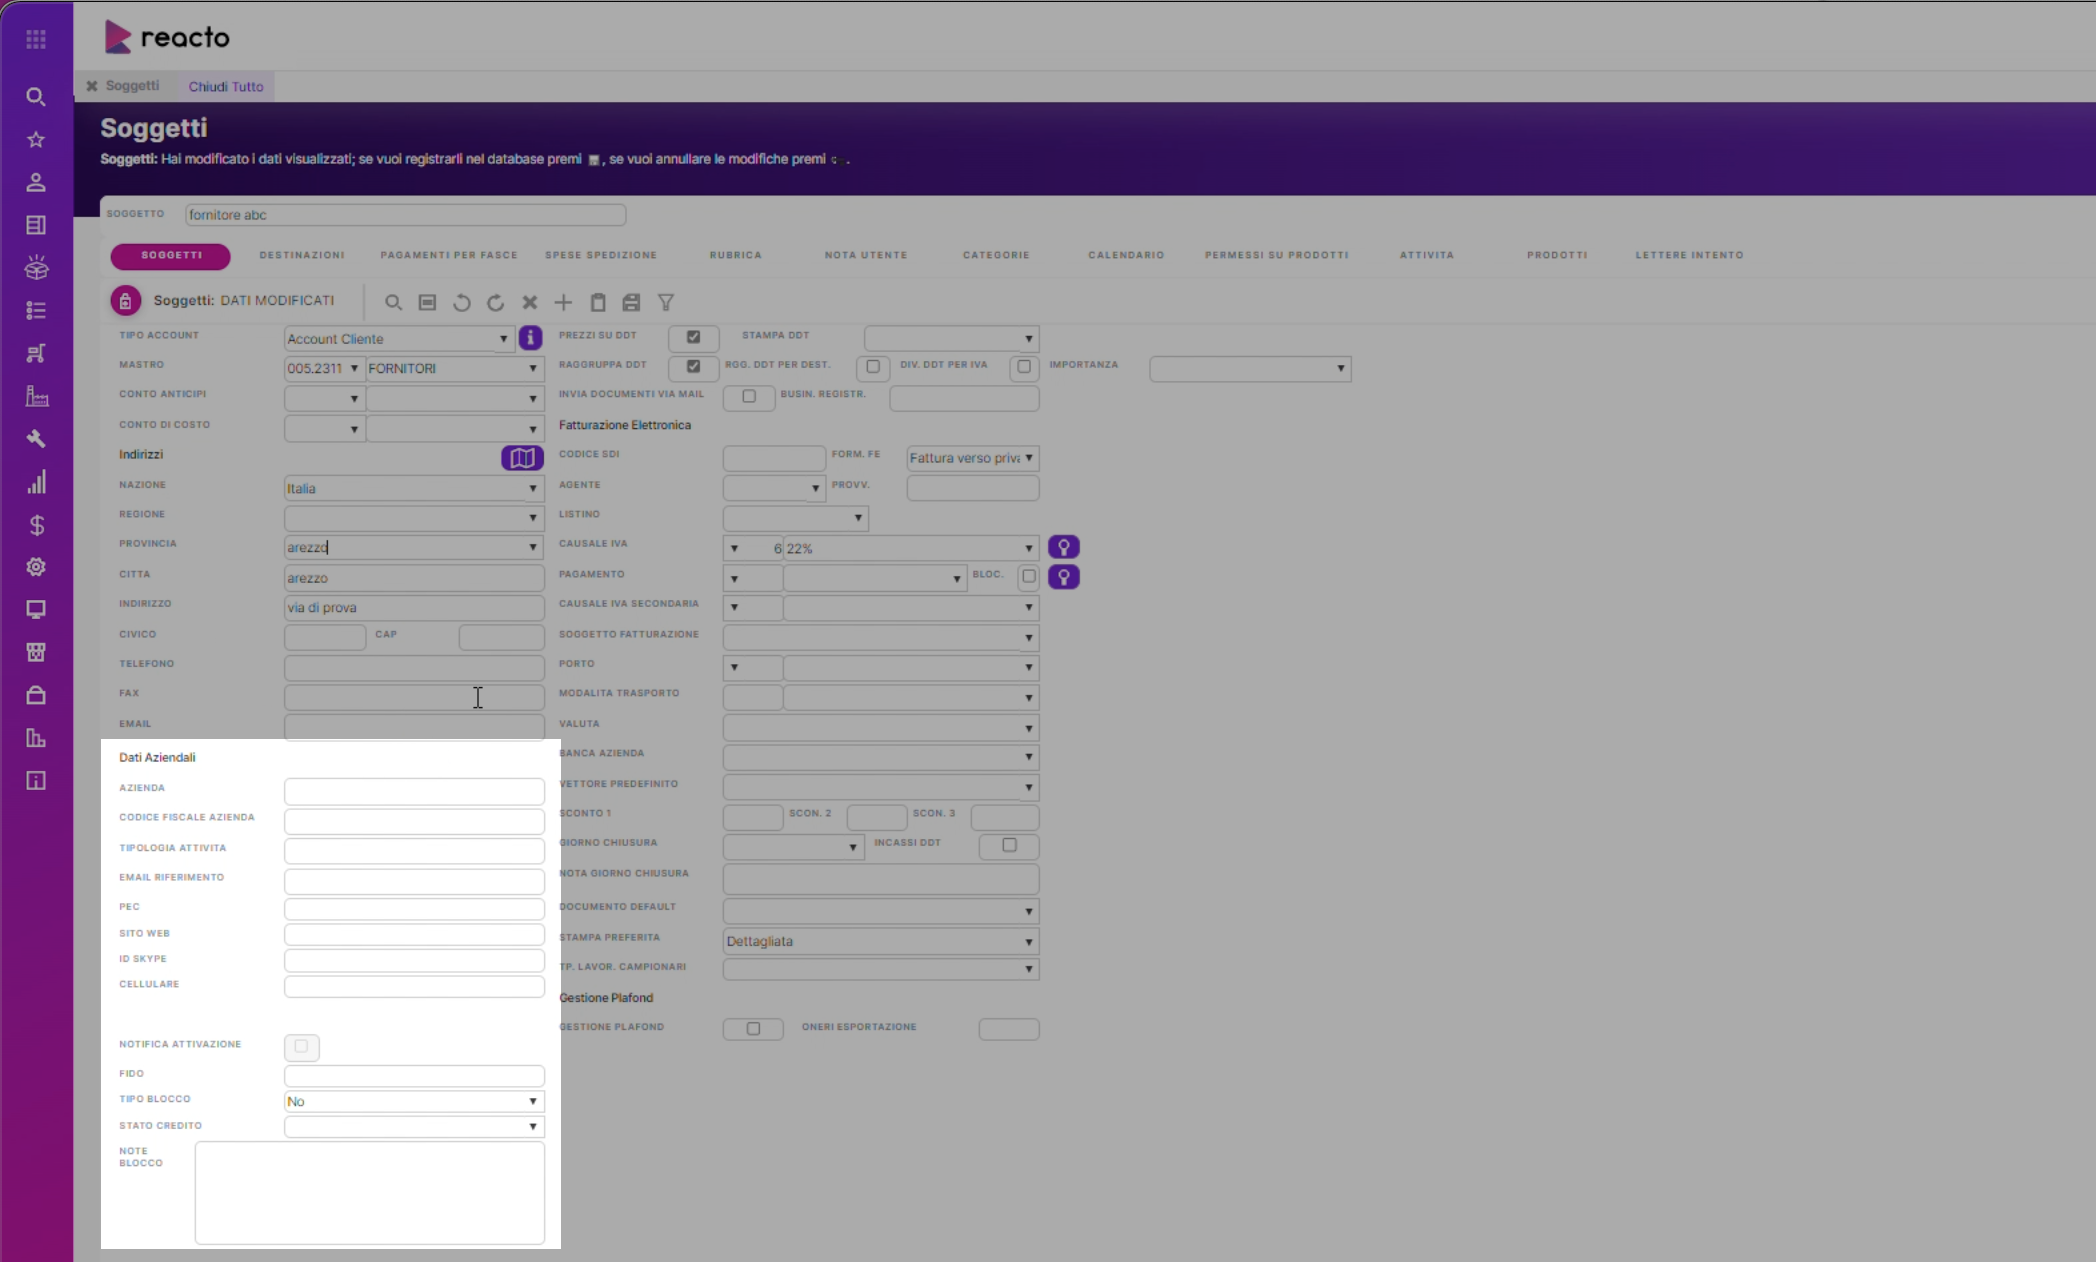Open Tipo Blocco dropdown
Screen dimensions: 2096x1262
click(414, 1101)
